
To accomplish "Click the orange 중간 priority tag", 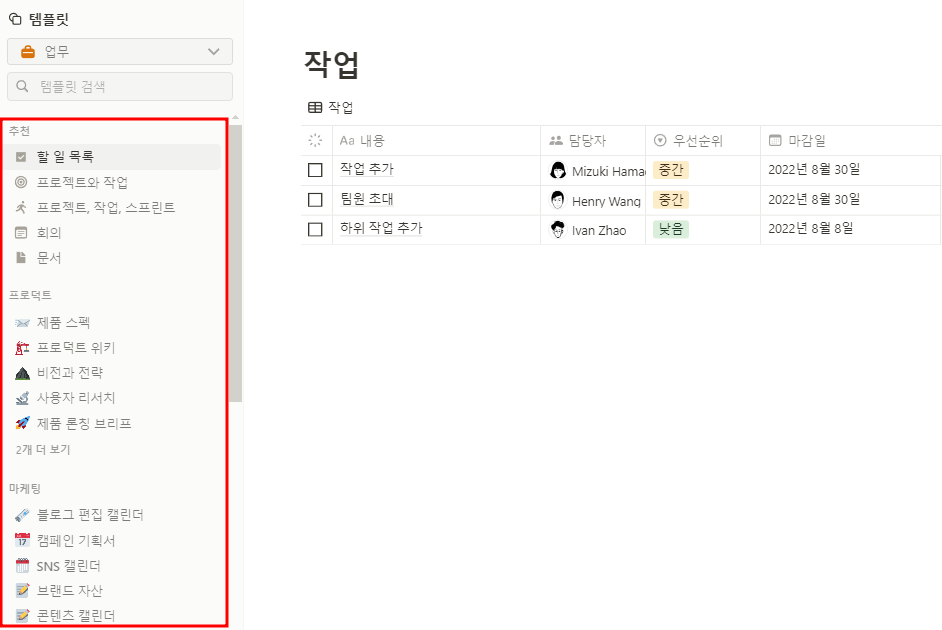I will pos(671,169).
